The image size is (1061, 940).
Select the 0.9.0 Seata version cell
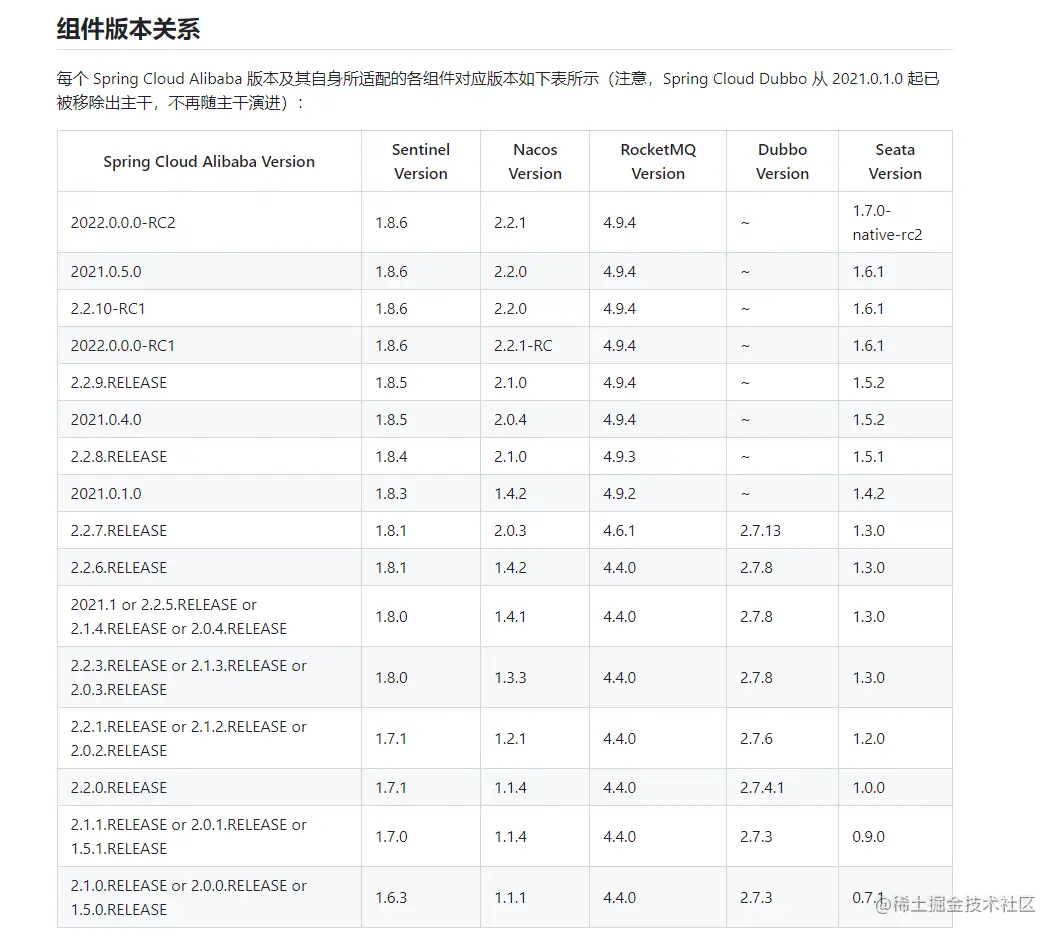click(868, 837)
